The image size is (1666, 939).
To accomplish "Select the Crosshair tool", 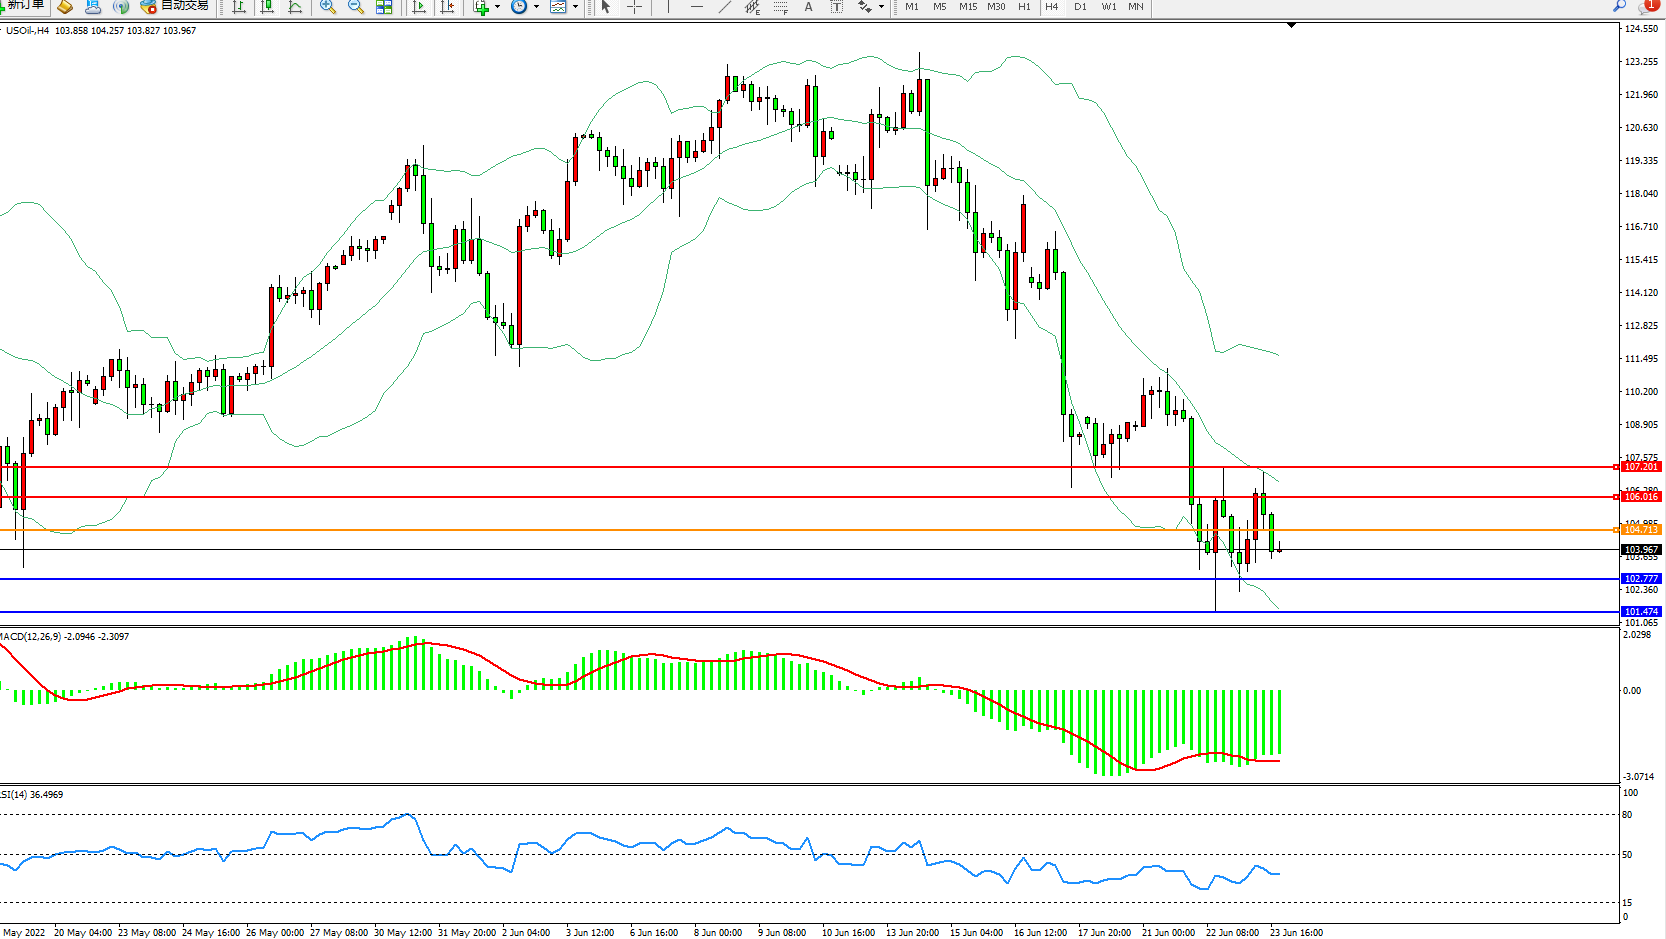I will point(634,7).
